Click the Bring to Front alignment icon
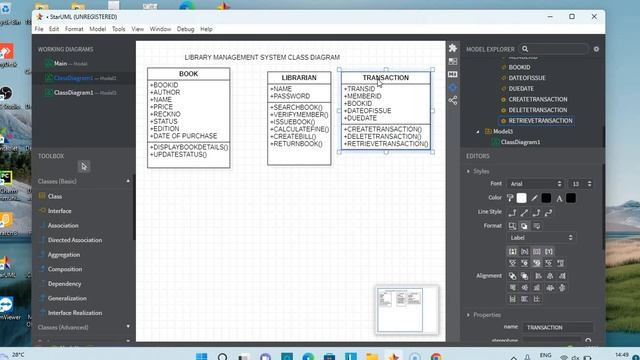This screenshot has width=640, height=360. [x=512, y=276]
